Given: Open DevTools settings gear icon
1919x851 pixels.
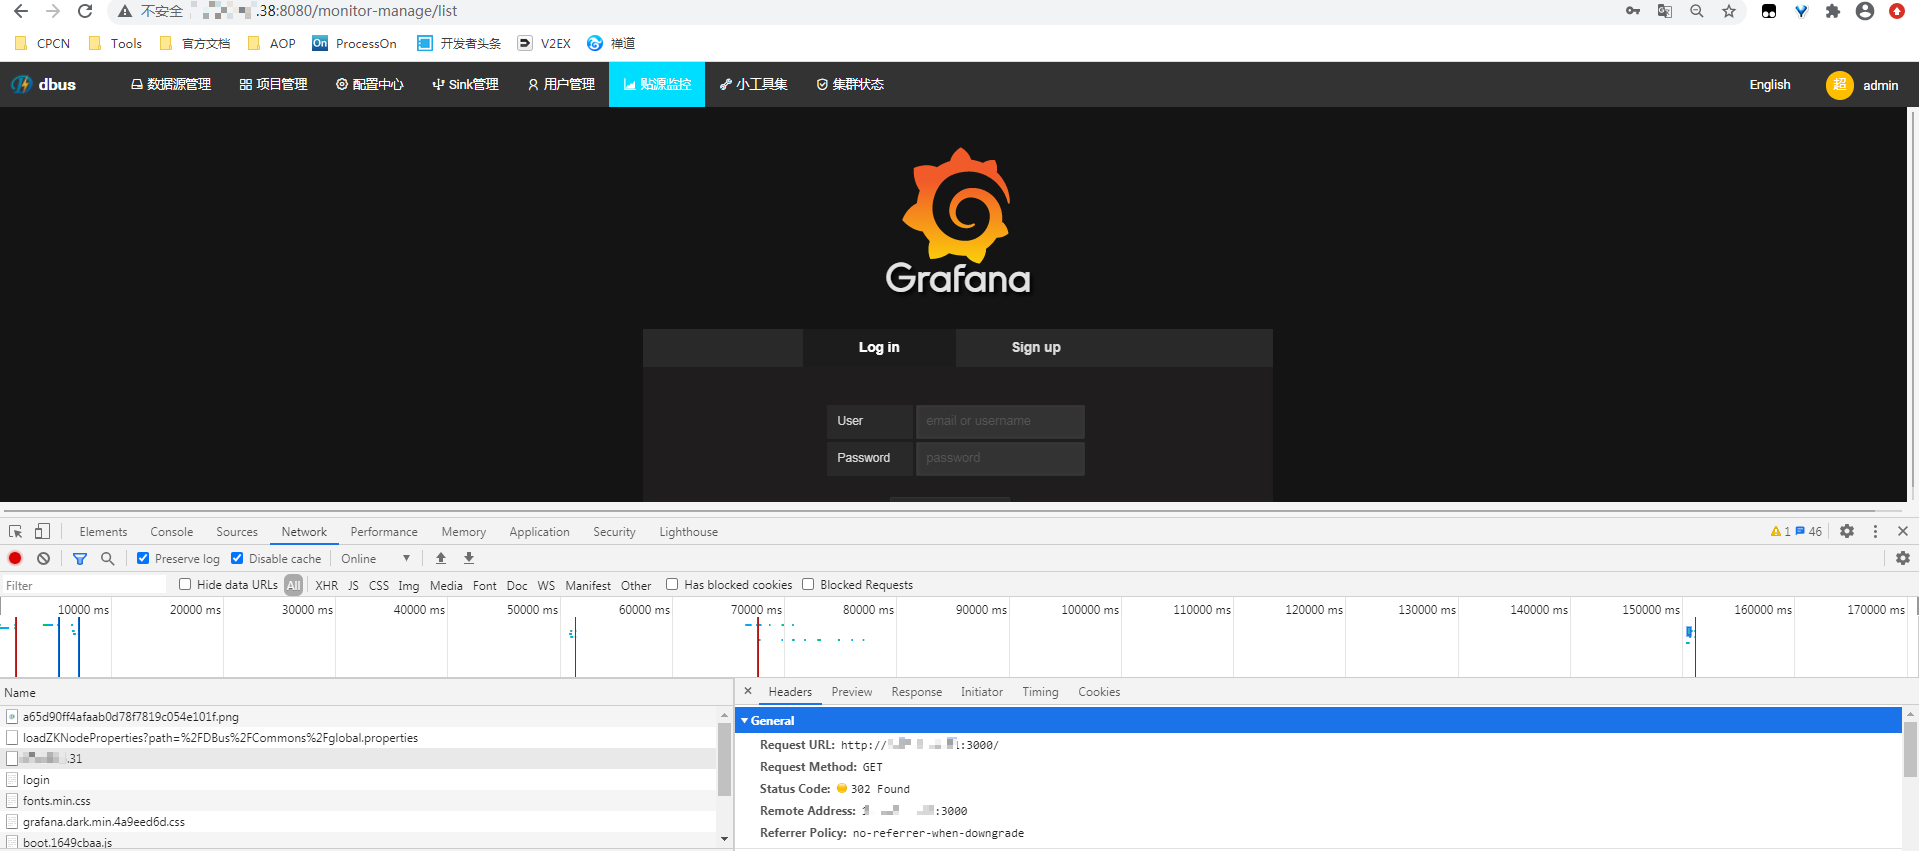Looking at the screenshot, I should tap(1847, 531).
